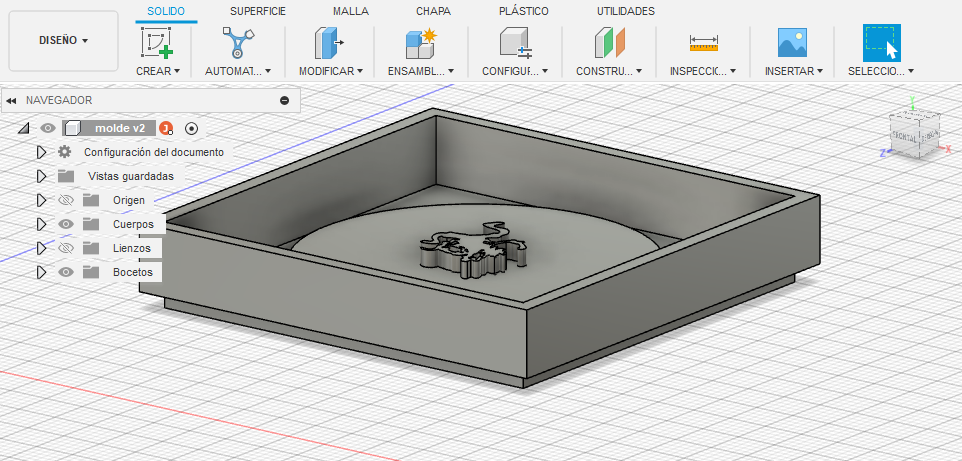962x461 pixels.
Task: Click the Select tool icon
Action: (x=882, y=42)
